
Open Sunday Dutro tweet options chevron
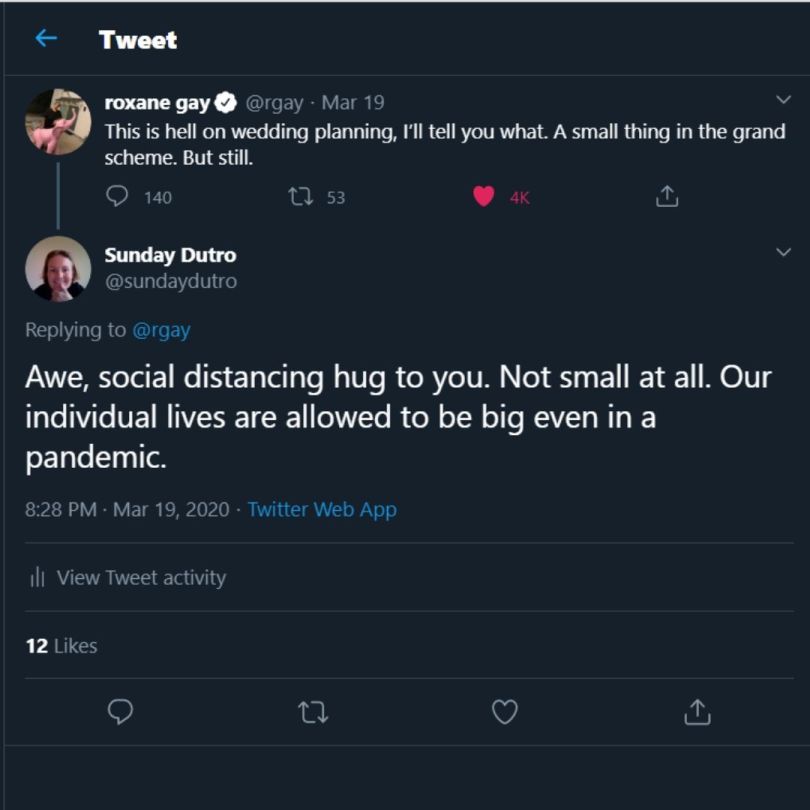click(x=784, y=253)
